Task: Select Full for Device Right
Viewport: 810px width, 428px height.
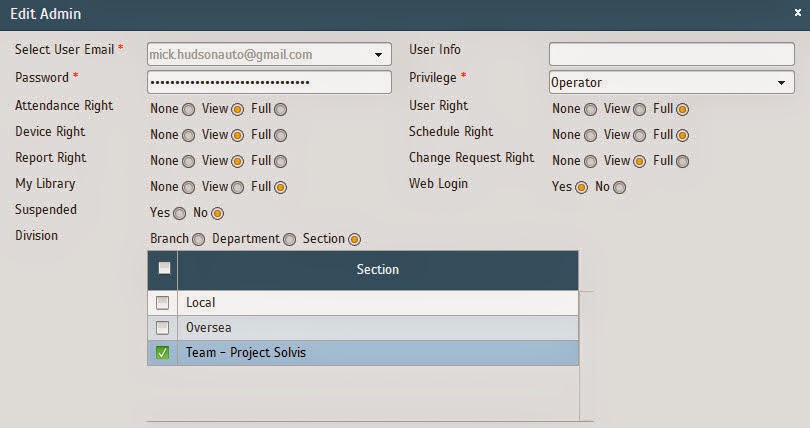Action: 280,135
